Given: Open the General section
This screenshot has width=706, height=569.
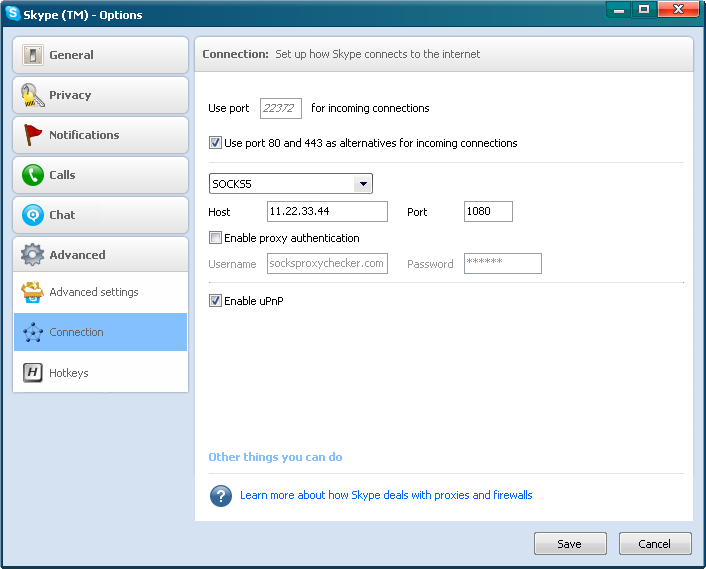Looking at the screenshot, I should tap(100, 55).
